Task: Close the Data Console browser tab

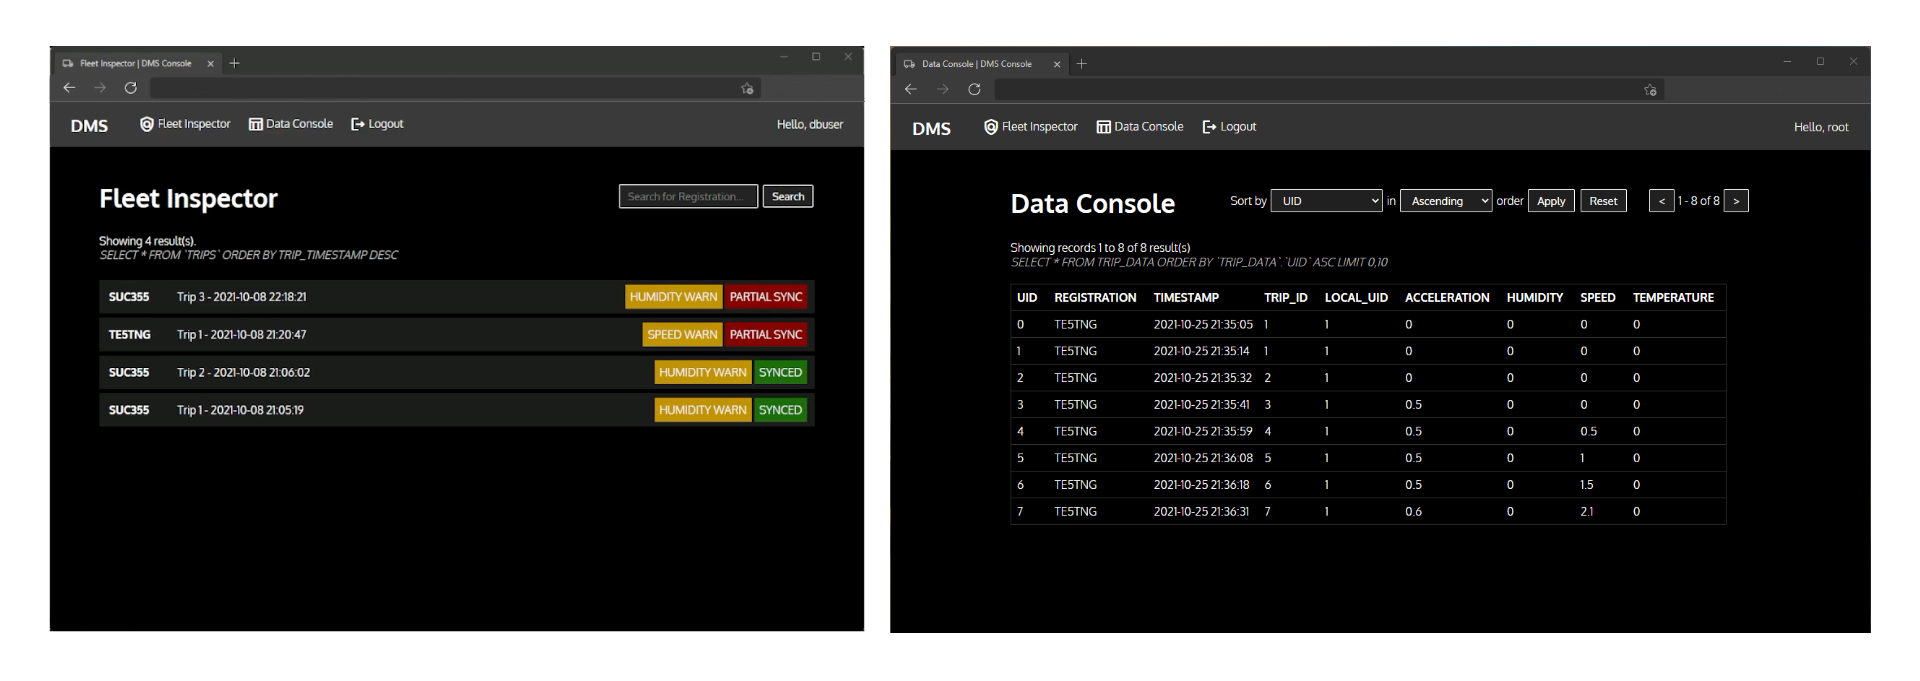Action: (x=1057, y=64)
